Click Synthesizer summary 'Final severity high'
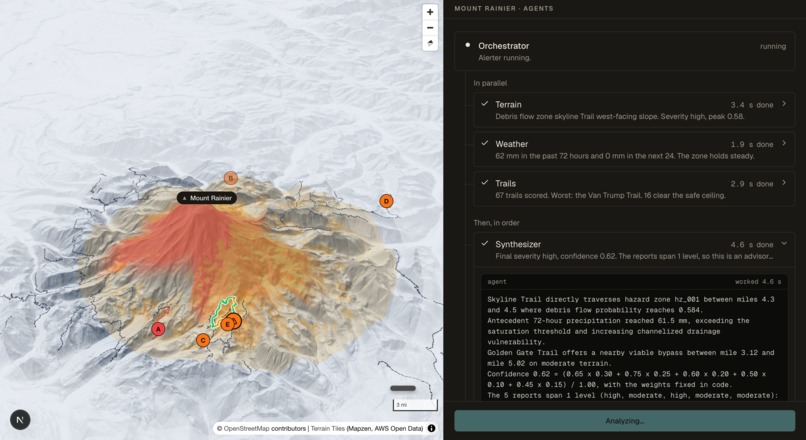 pyautogui.click(x=525, y=256)
